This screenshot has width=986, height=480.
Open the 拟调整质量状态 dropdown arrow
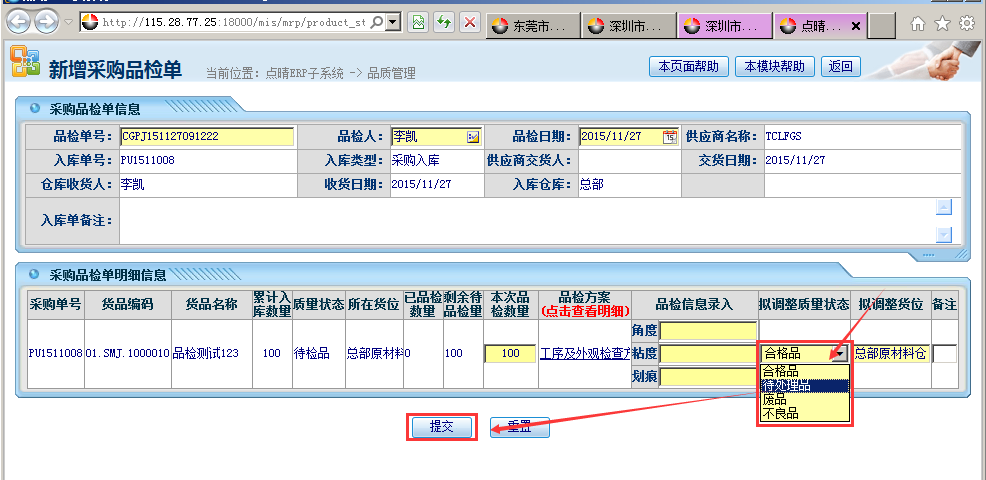(x=840, y=353)
